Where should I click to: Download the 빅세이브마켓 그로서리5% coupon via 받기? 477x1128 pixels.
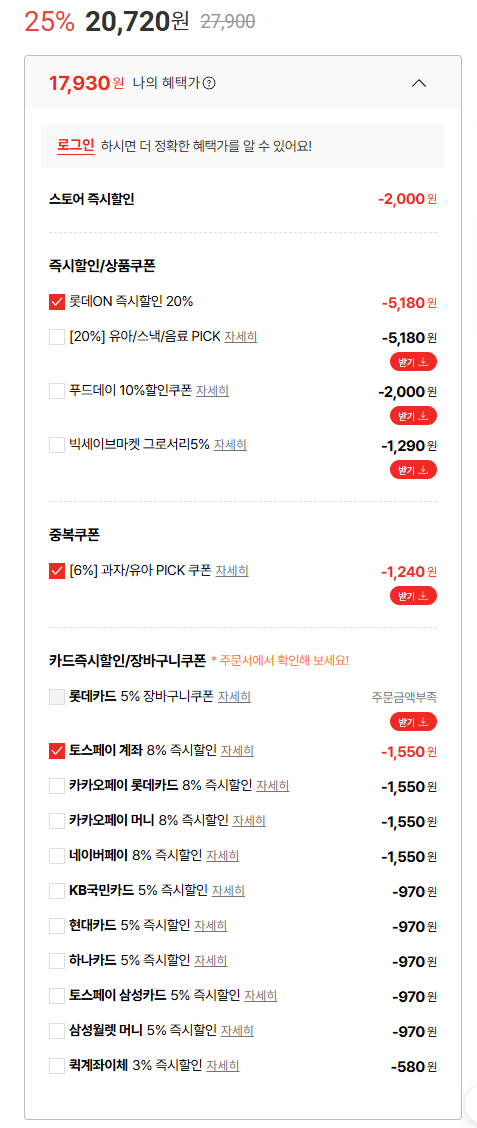[414, 470]
